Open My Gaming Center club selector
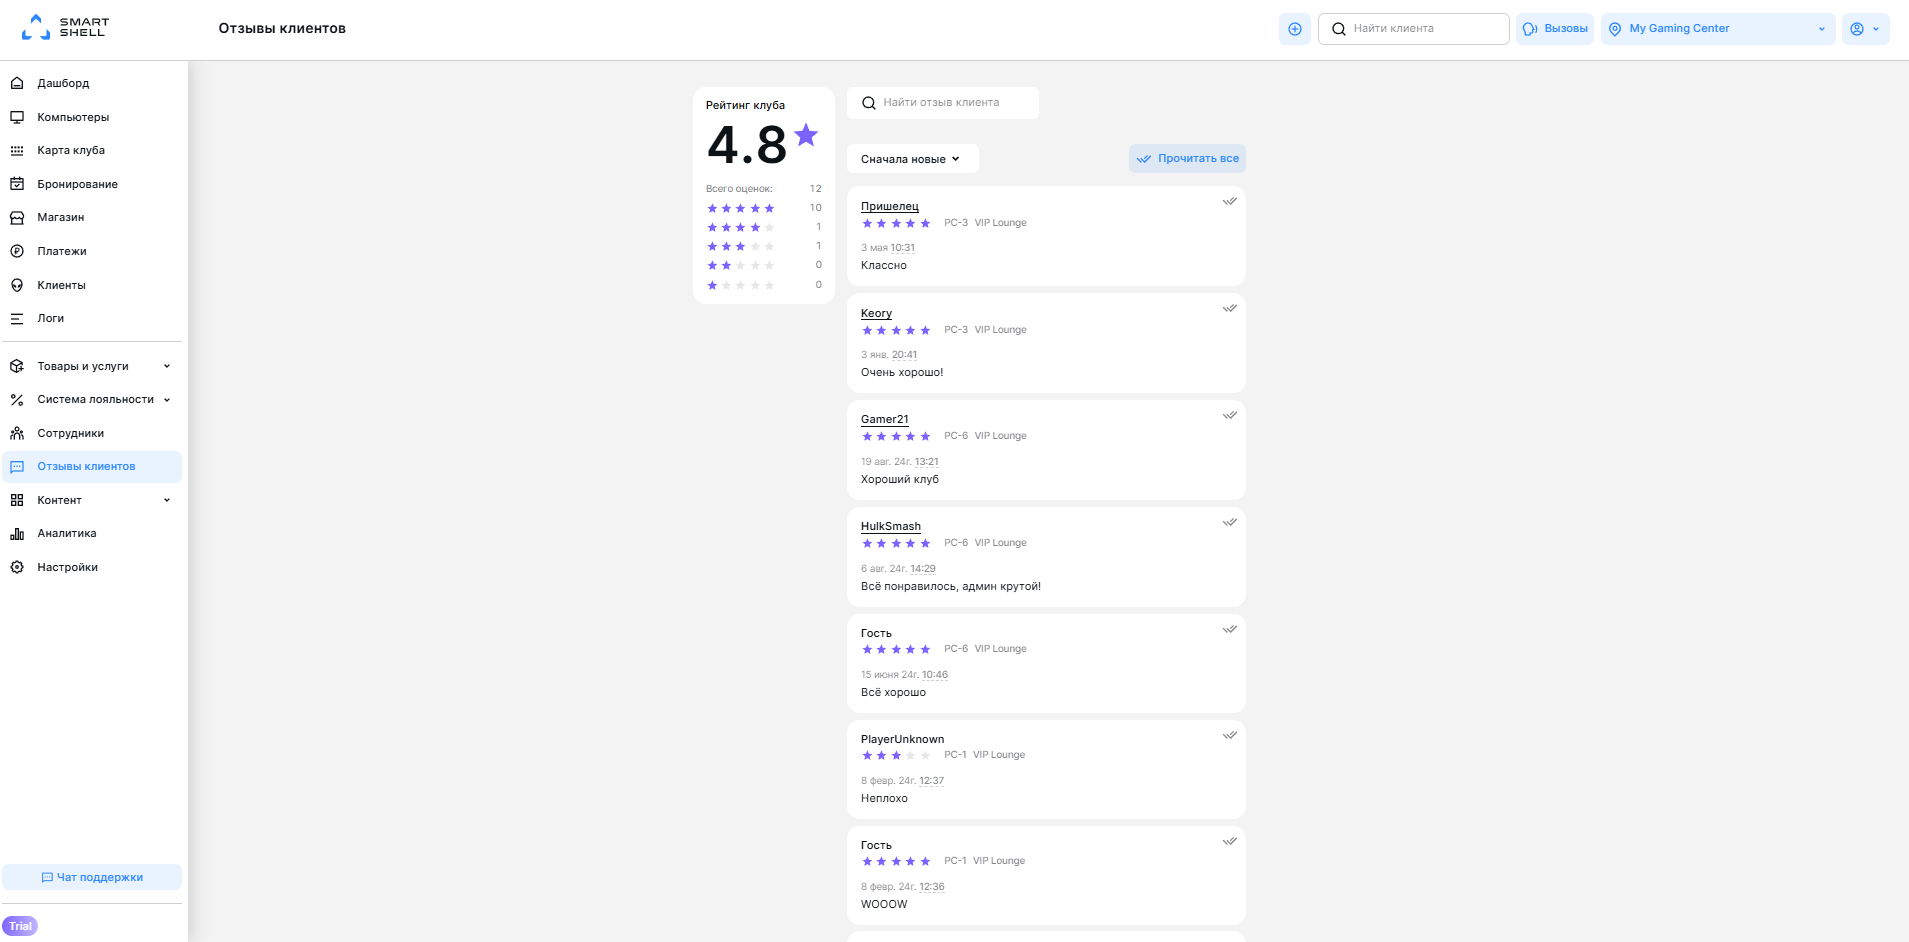Viewport: 1909px width, 942px height. click(x=1718, y=29)
